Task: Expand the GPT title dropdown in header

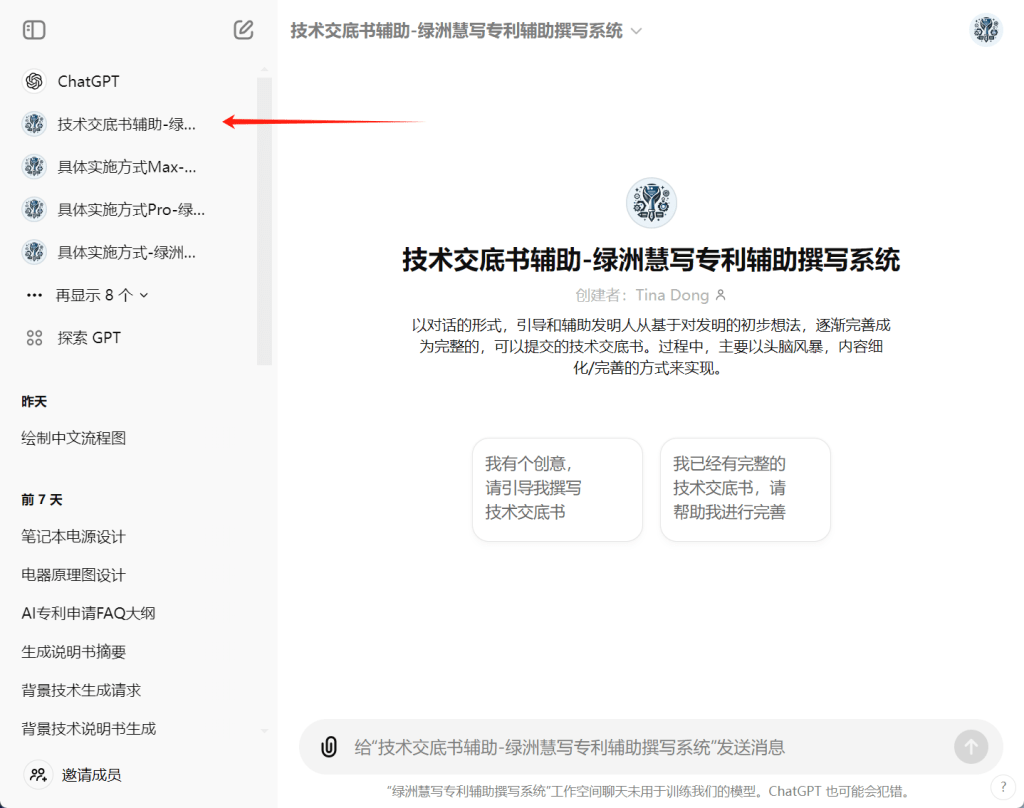Action: 636,31
